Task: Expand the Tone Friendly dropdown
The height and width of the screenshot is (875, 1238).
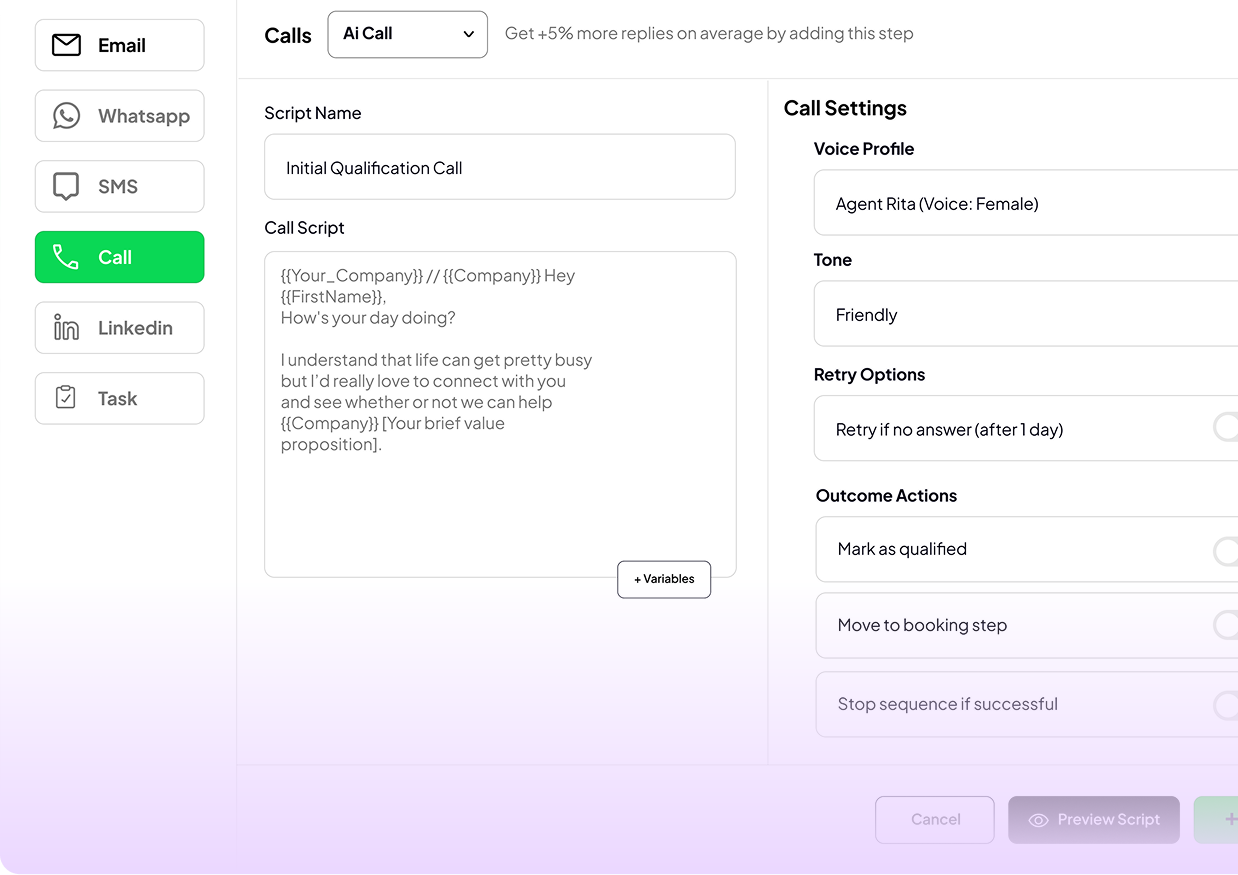Action: coord(1025,314)
